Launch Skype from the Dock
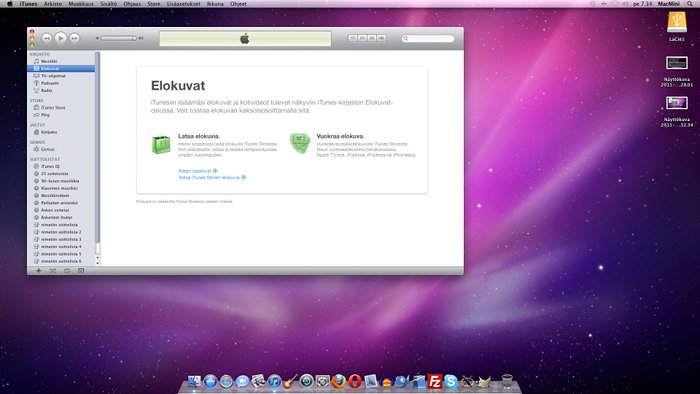Viewport: 700px width, 394px height. point(451,382)
